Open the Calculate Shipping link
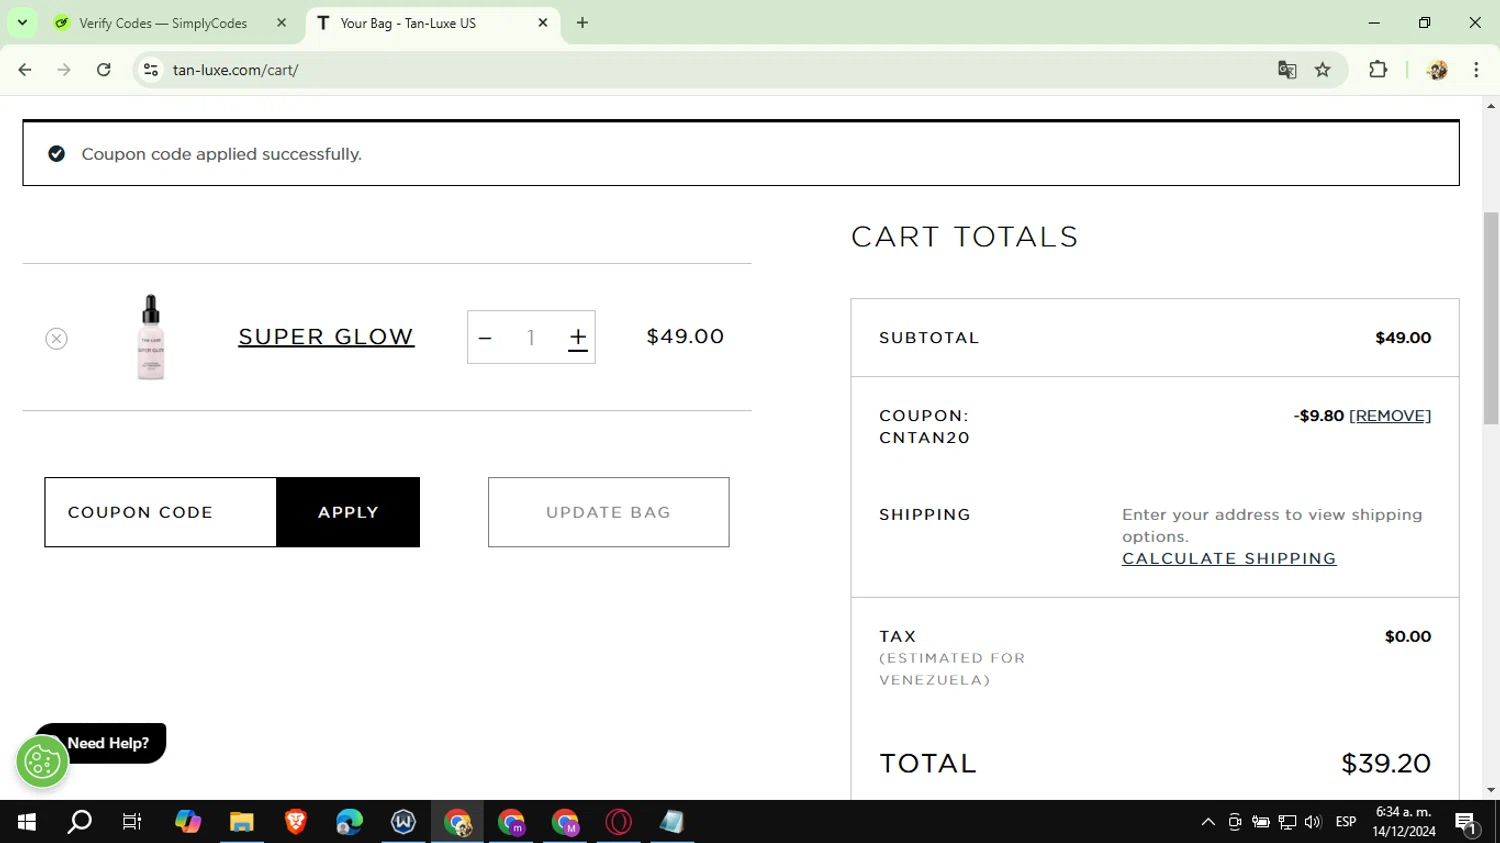The height and width of the screenshot is (843, 1500). [1229, 559]
